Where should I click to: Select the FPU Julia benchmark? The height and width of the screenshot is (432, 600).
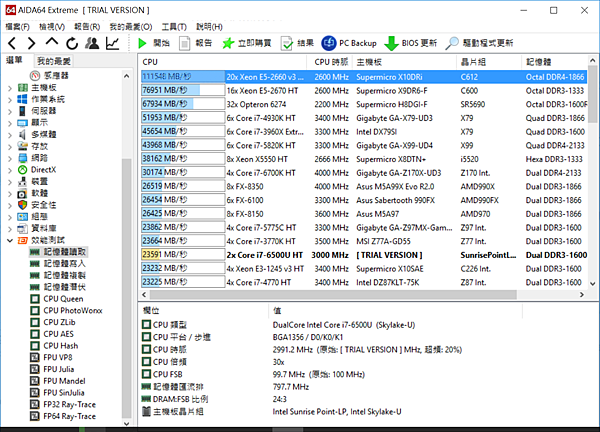(52, 369)
